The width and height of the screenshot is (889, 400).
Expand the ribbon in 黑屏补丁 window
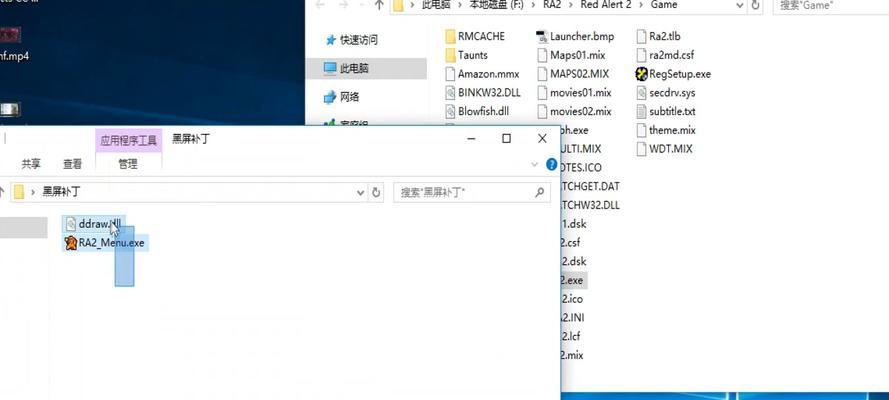(534, 165)
